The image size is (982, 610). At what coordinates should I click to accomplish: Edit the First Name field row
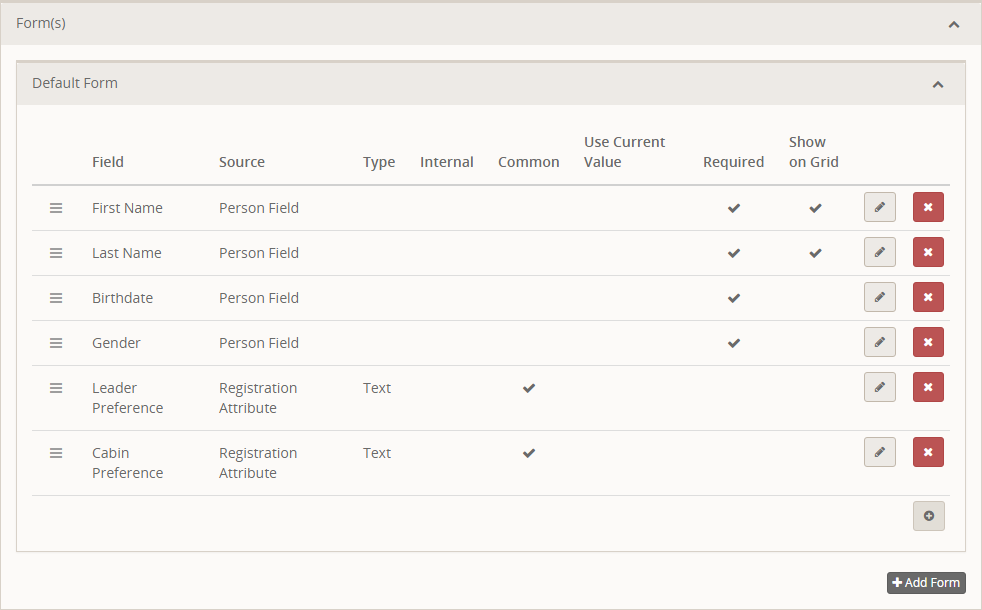pos(879,207)
